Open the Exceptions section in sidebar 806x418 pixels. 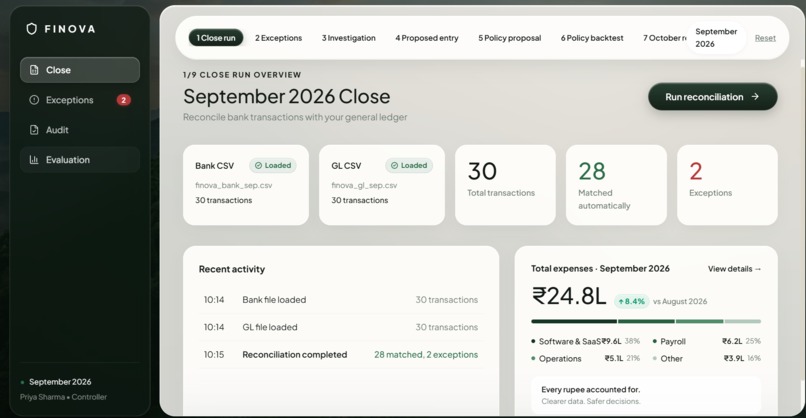80,100
